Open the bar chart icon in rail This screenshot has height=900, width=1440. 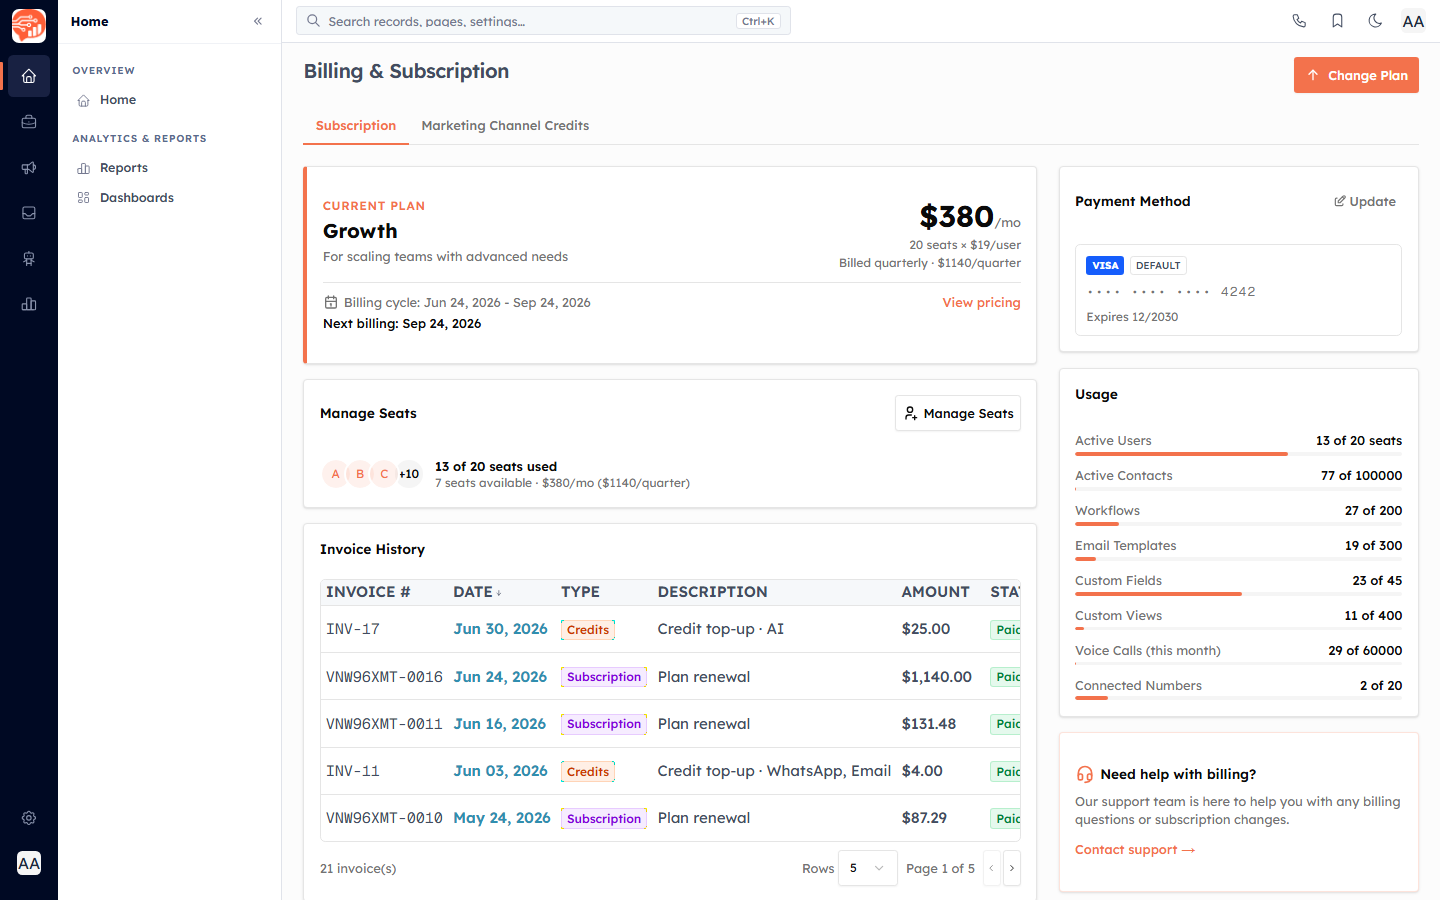click(x=29, y=304)
